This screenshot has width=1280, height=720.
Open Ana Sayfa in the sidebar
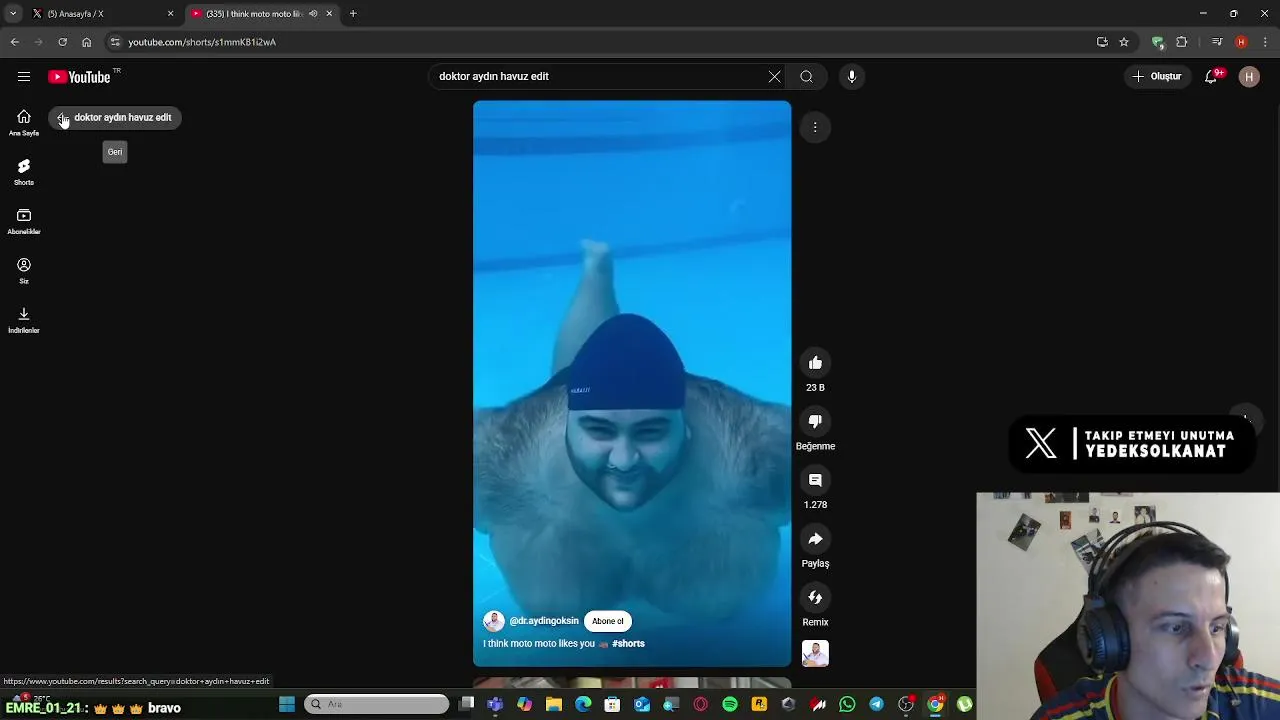pyautogui.click(x=24, y=123)
